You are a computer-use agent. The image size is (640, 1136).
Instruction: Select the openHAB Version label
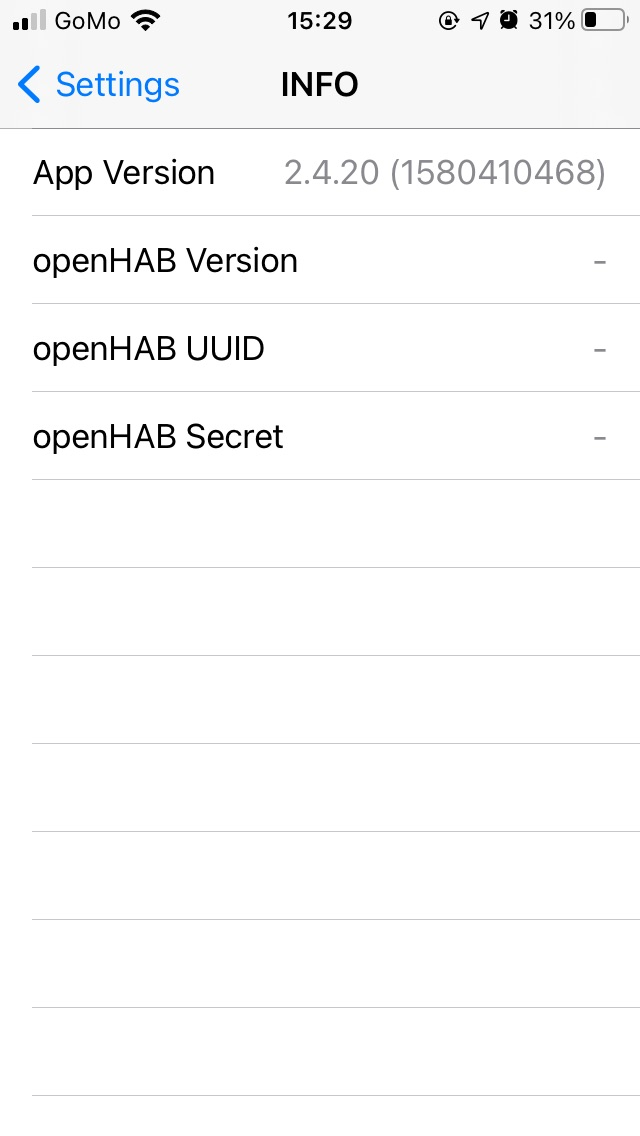[165, 261]
